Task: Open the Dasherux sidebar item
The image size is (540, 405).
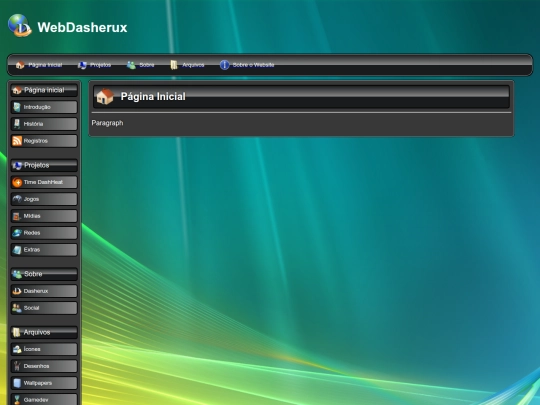Action: (44, 291)
